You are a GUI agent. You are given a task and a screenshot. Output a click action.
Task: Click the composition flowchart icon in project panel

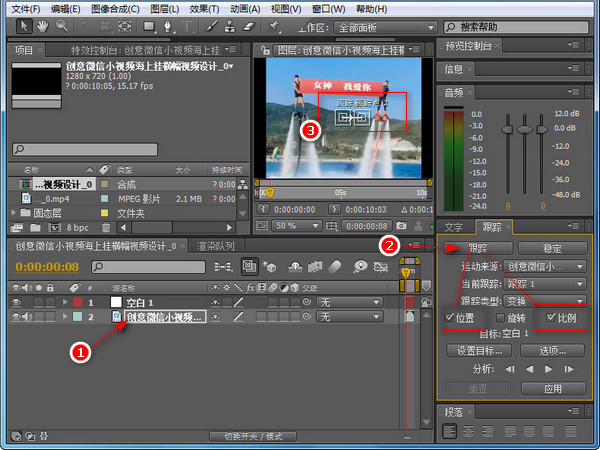tap(243, 184)
